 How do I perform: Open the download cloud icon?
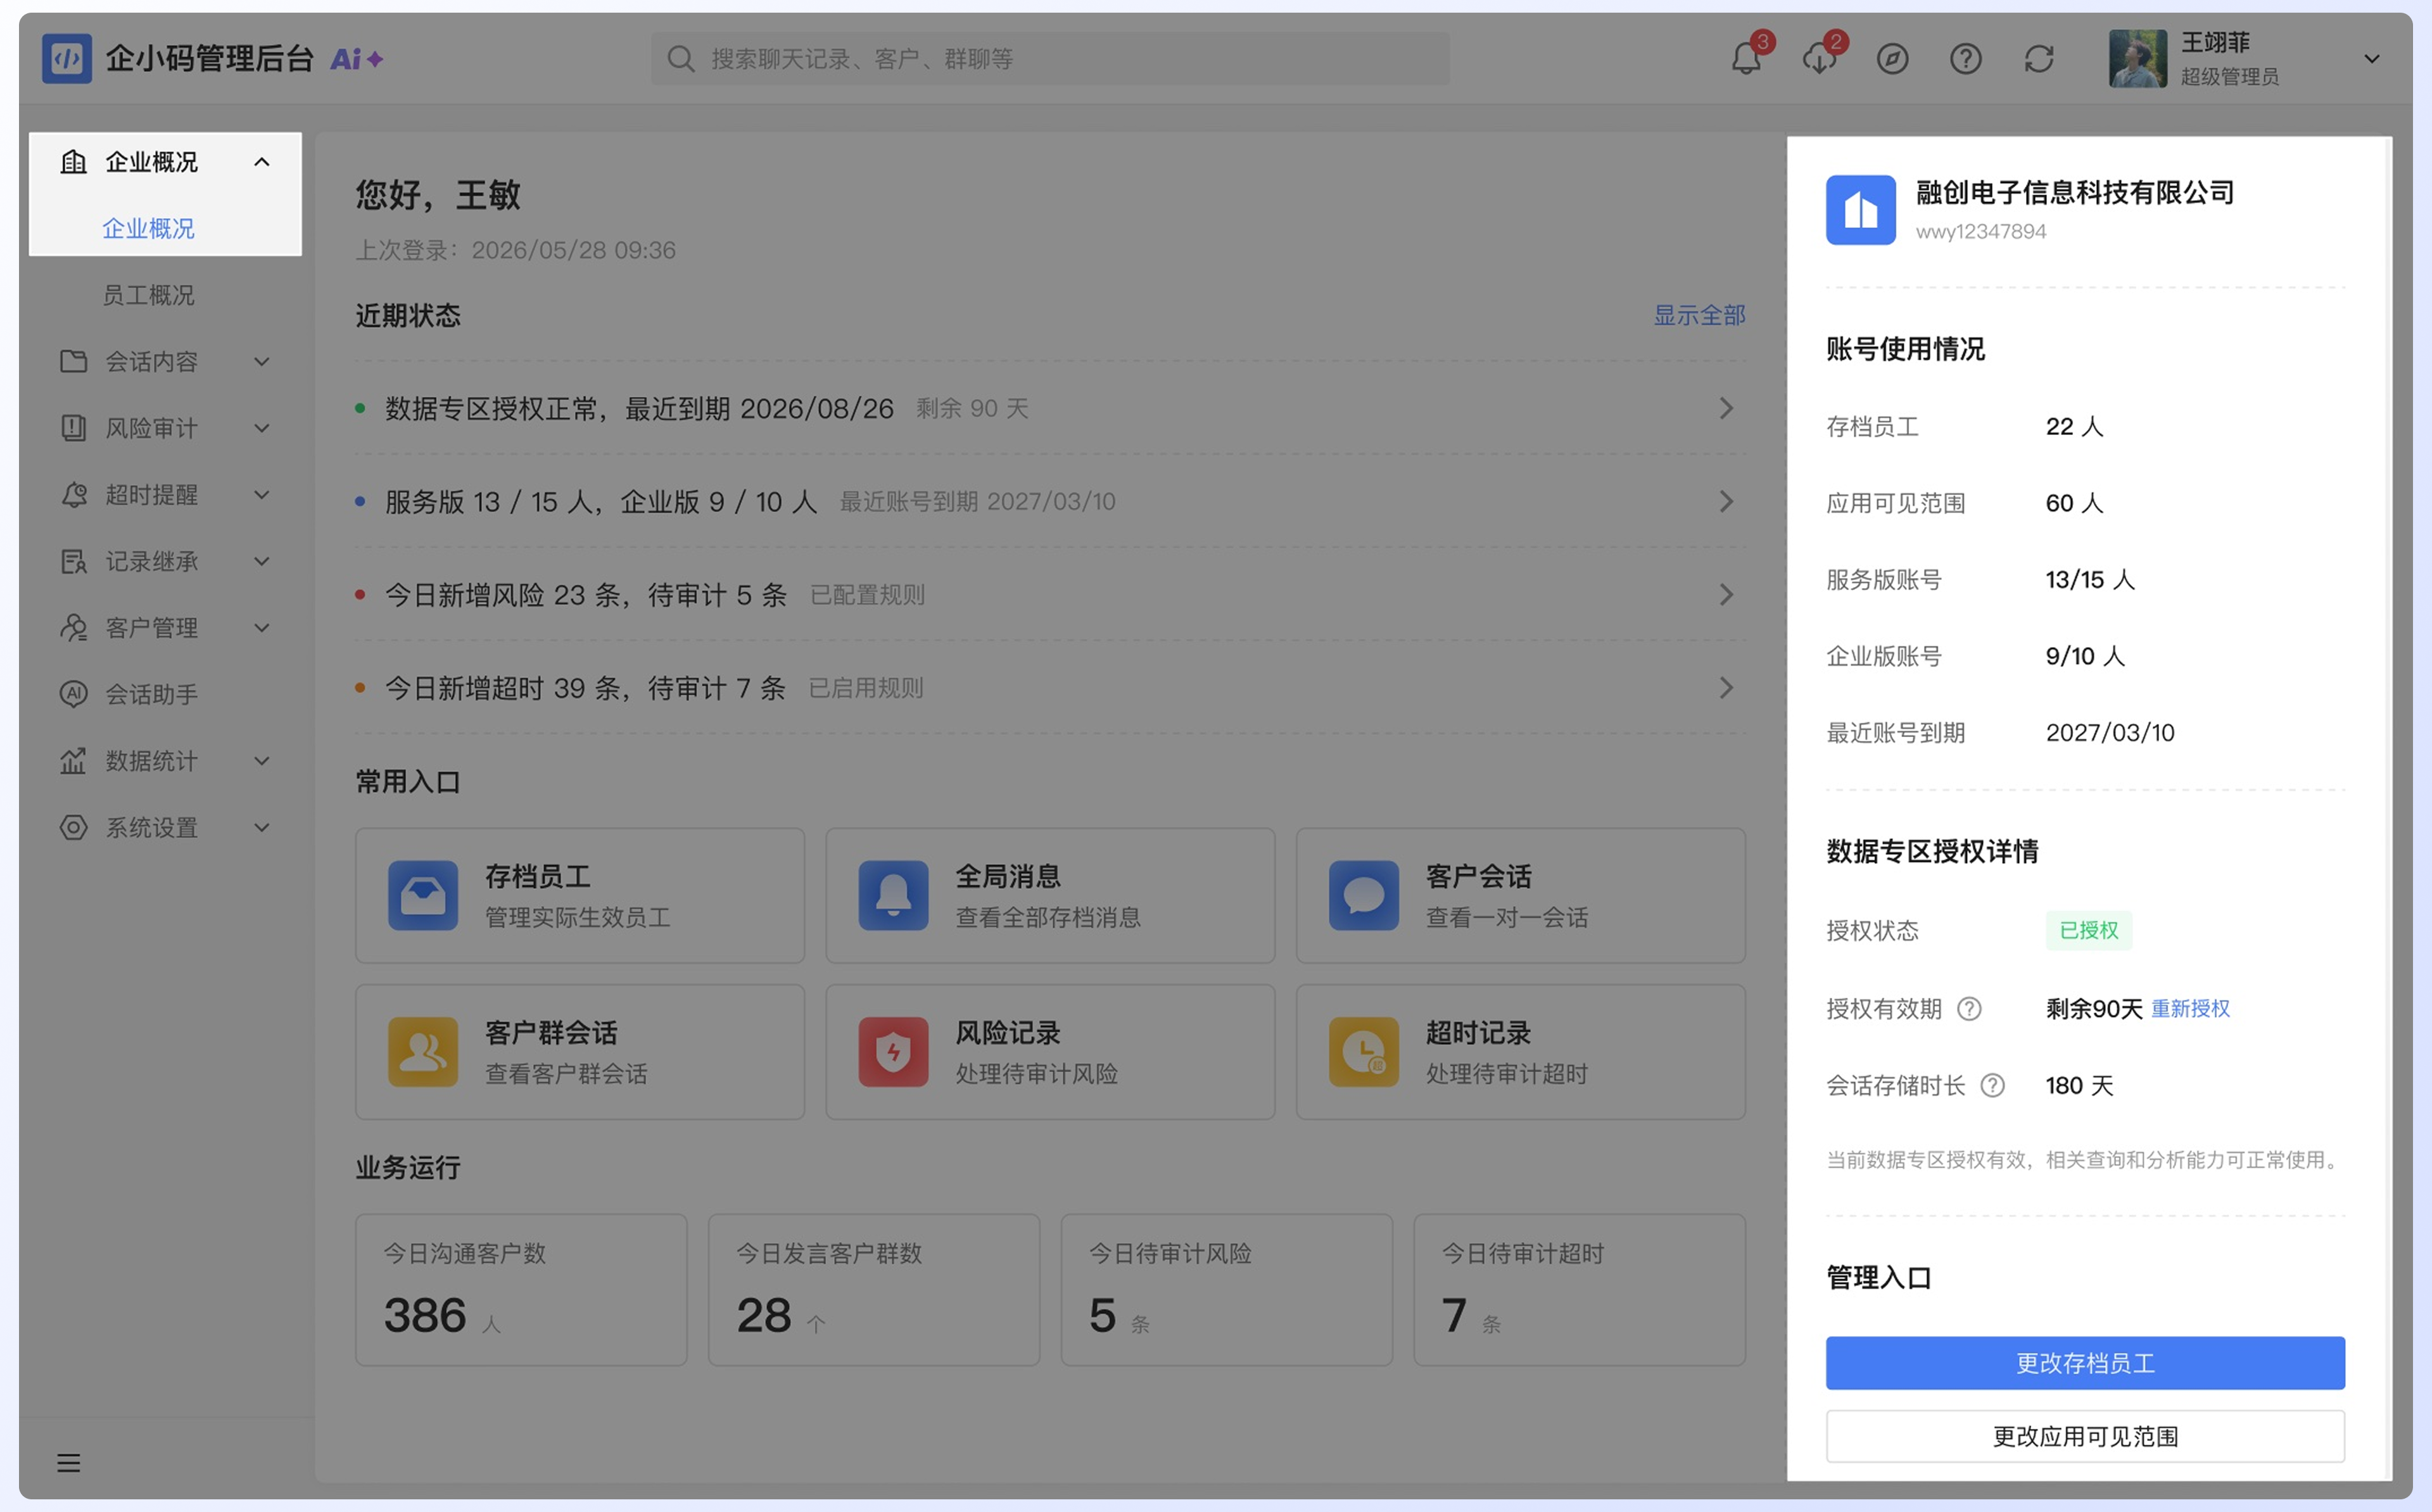(1819, 58)
